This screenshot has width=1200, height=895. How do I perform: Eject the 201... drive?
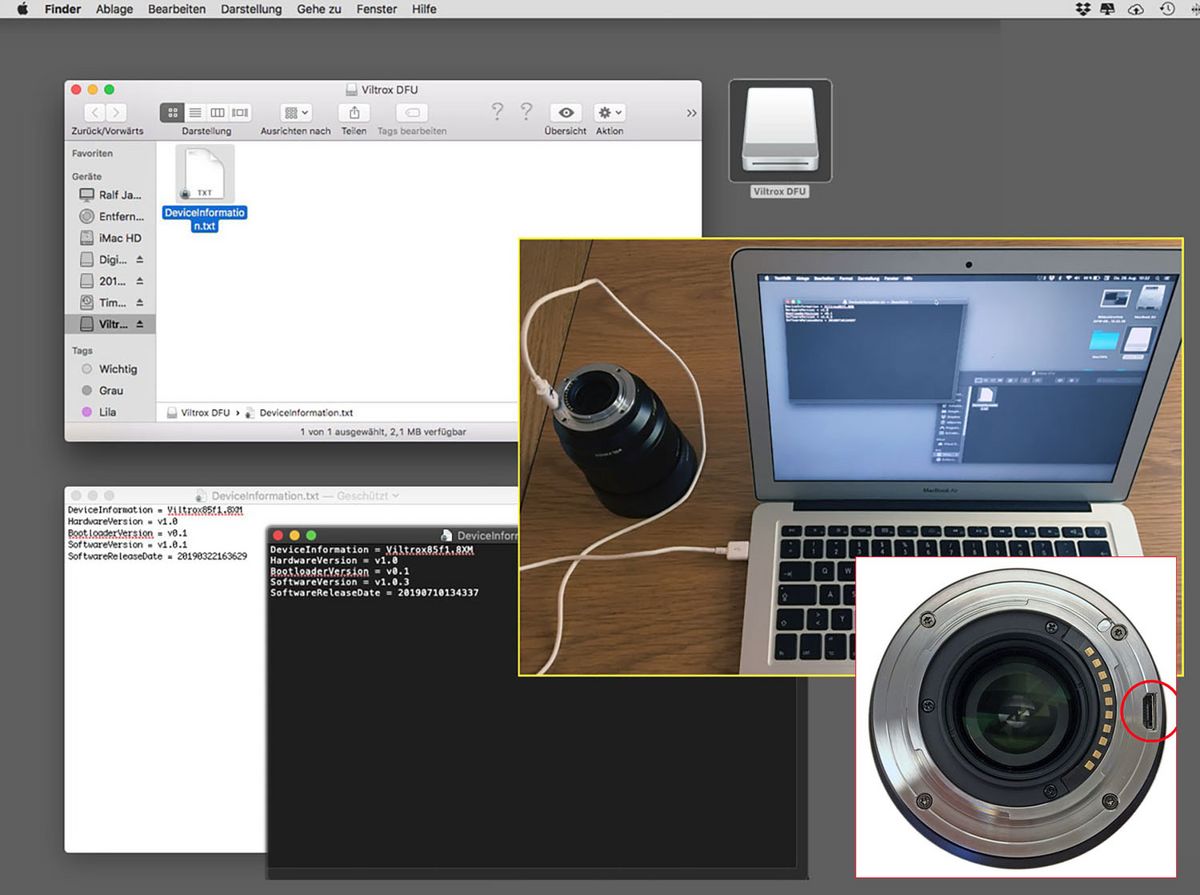coord(140,281)
